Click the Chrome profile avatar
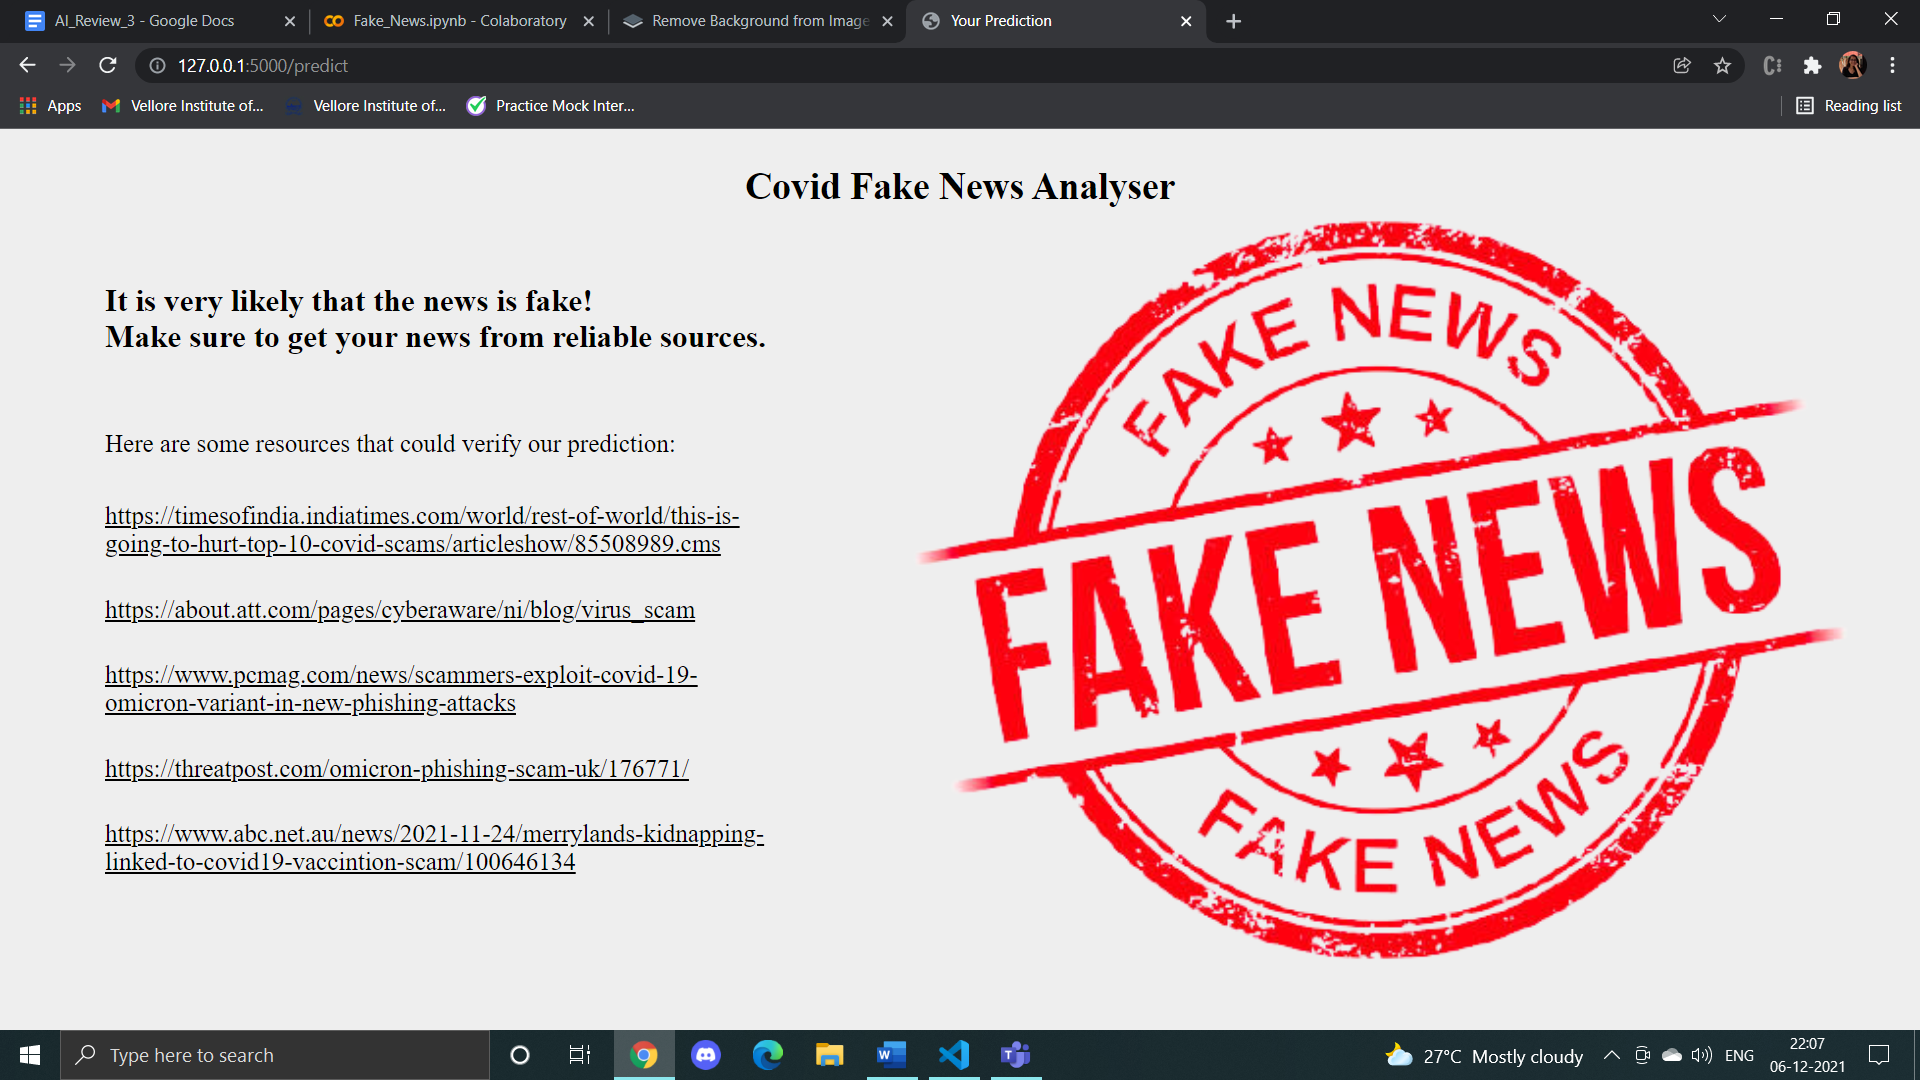 (x=1853, y=65)
